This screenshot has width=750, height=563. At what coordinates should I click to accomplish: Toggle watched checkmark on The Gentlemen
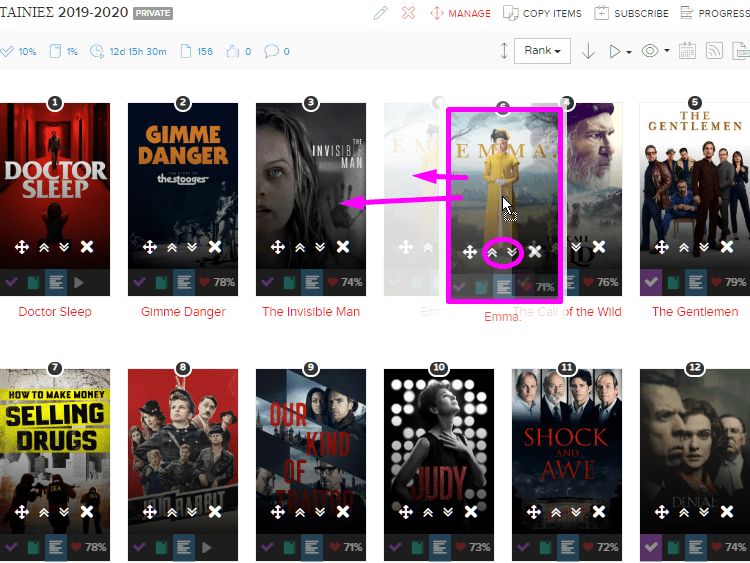[651, 282]
